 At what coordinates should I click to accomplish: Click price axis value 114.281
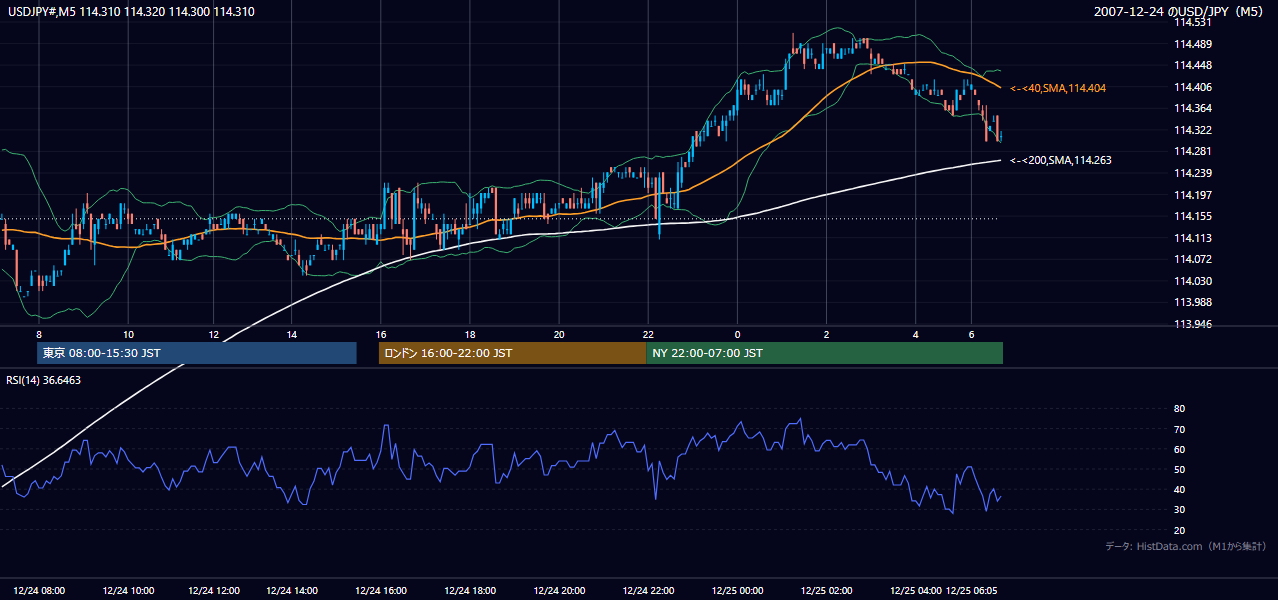coord(1192,152)
